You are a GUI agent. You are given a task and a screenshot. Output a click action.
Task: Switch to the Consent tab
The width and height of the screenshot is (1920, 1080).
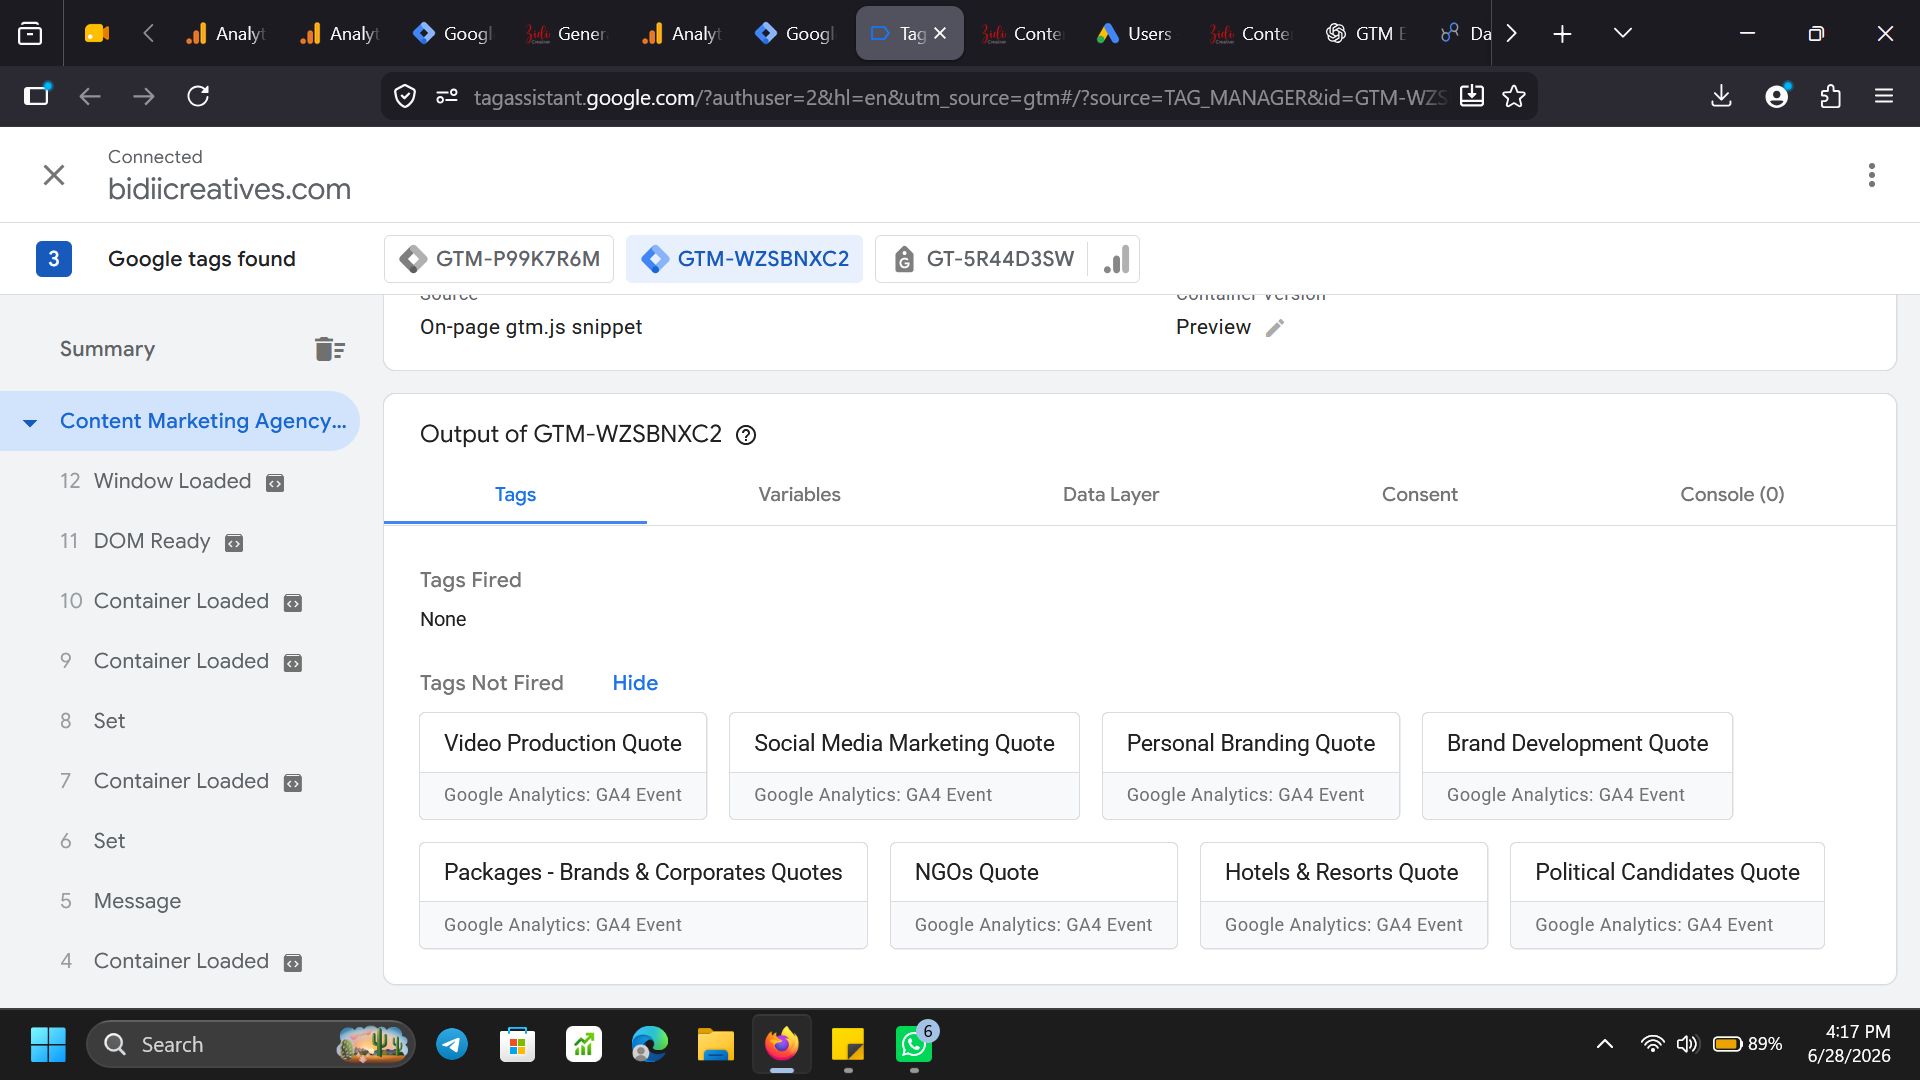[x=1419, y=494]
